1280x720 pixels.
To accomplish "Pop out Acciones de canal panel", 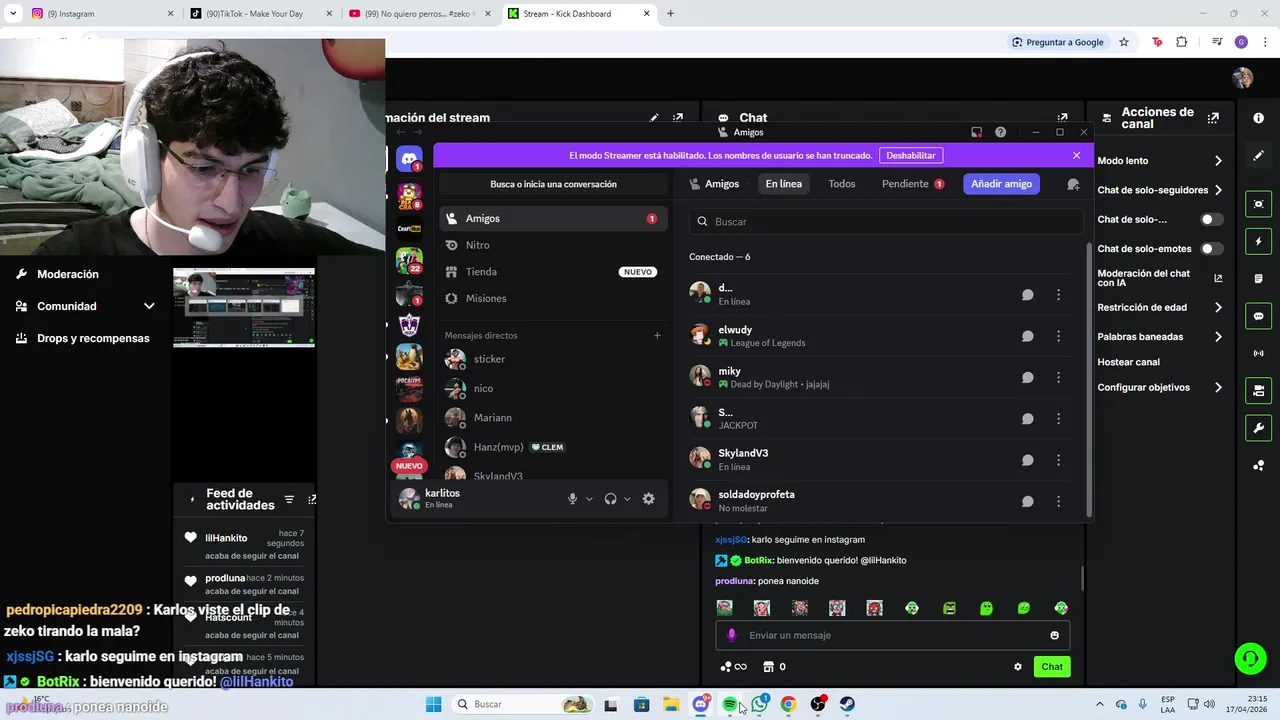I will tap(1213, 118).
